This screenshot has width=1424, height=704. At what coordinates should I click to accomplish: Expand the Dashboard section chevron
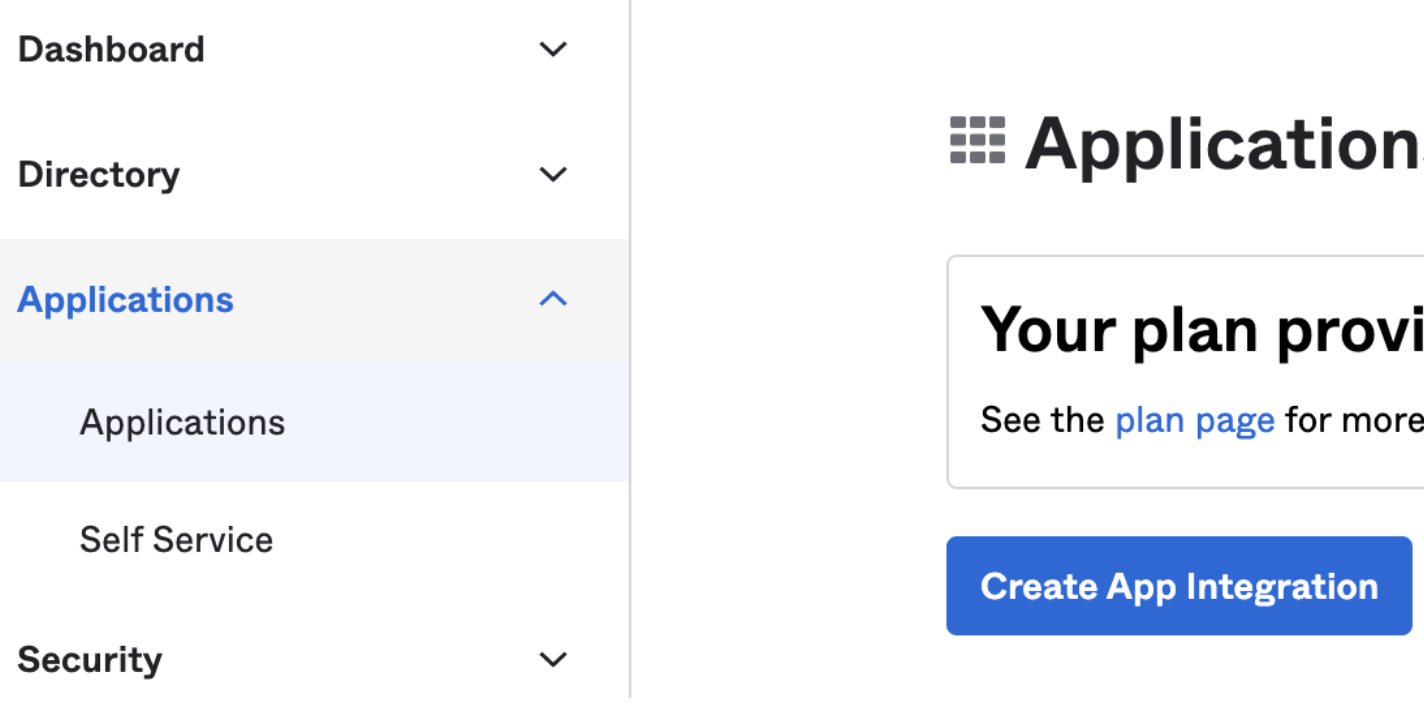pyautogui.click(x=553, y=49)
